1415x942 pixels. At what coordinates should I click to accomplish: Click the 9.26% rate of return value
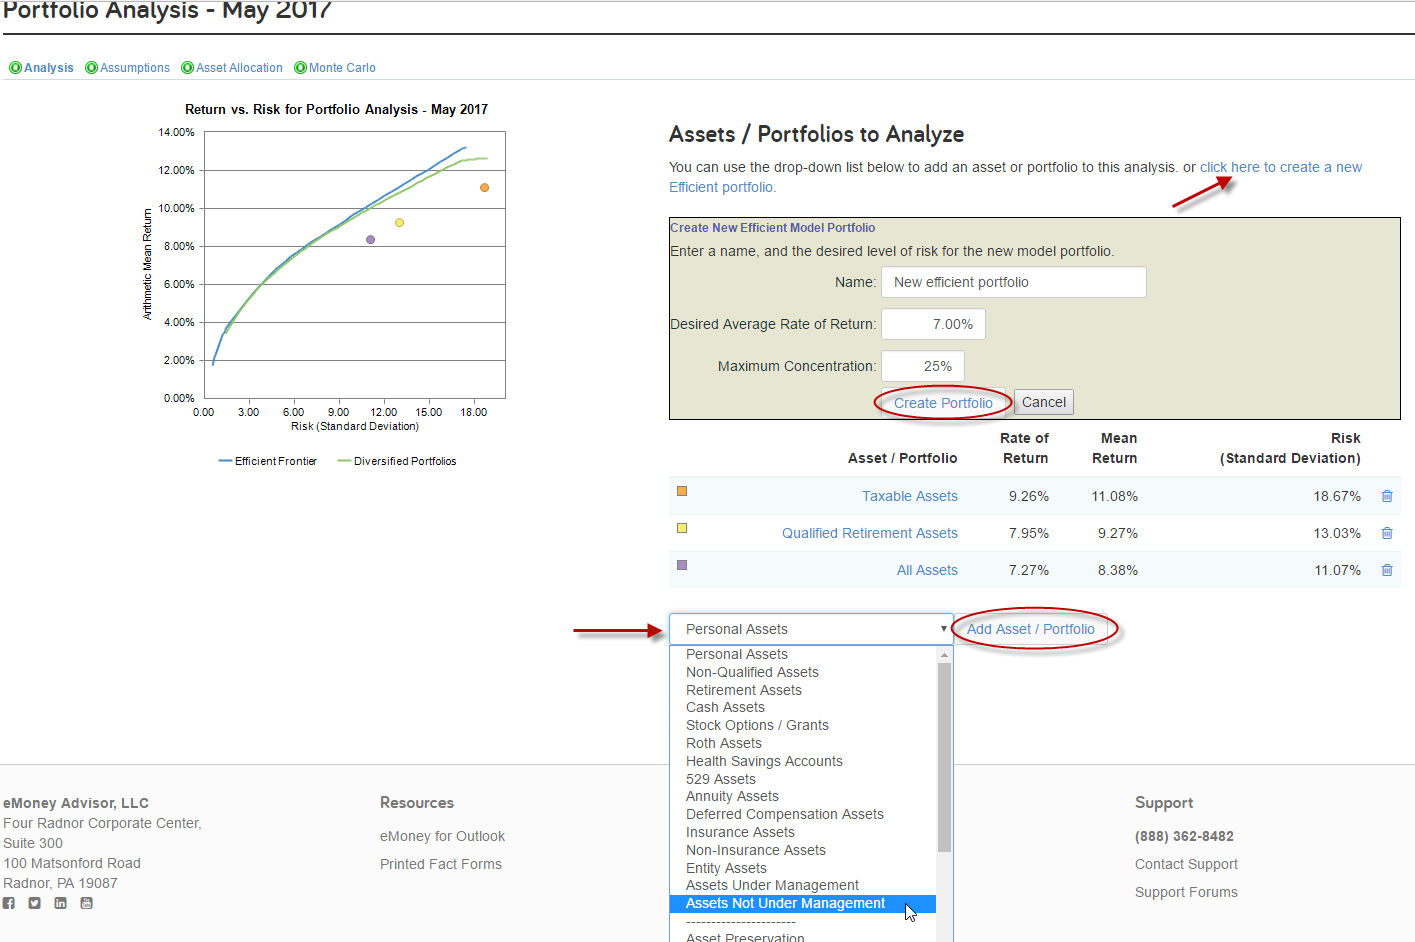click(1029, 496)
